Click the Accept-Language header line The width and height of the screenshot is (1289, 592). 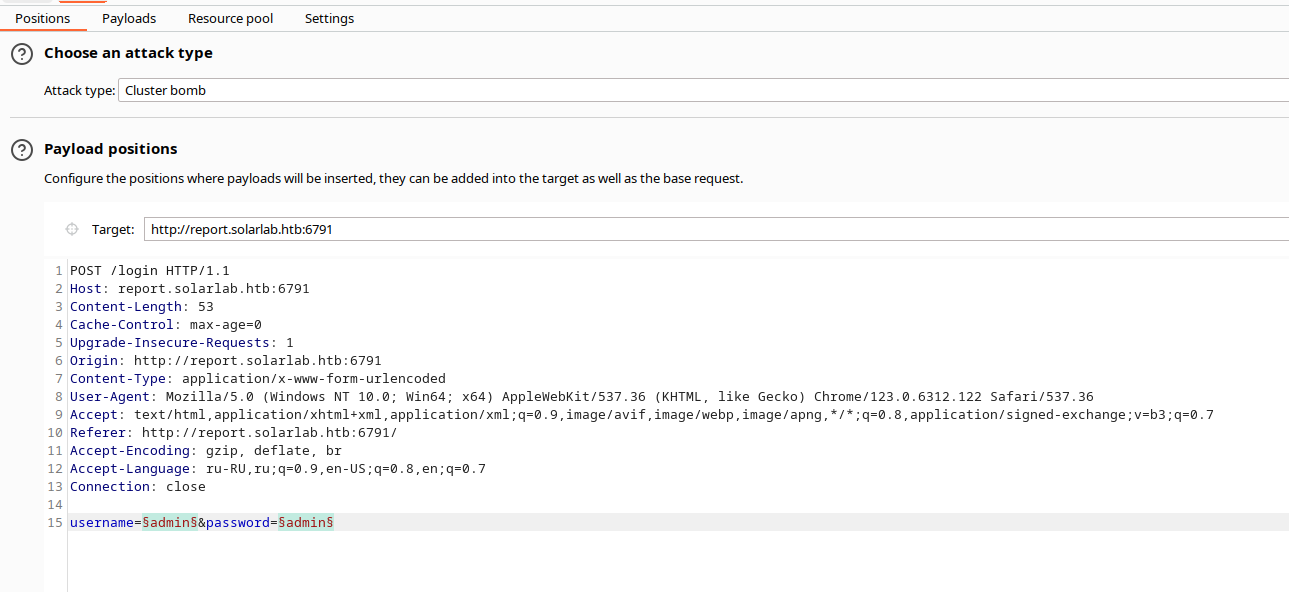tap(278, 469)
